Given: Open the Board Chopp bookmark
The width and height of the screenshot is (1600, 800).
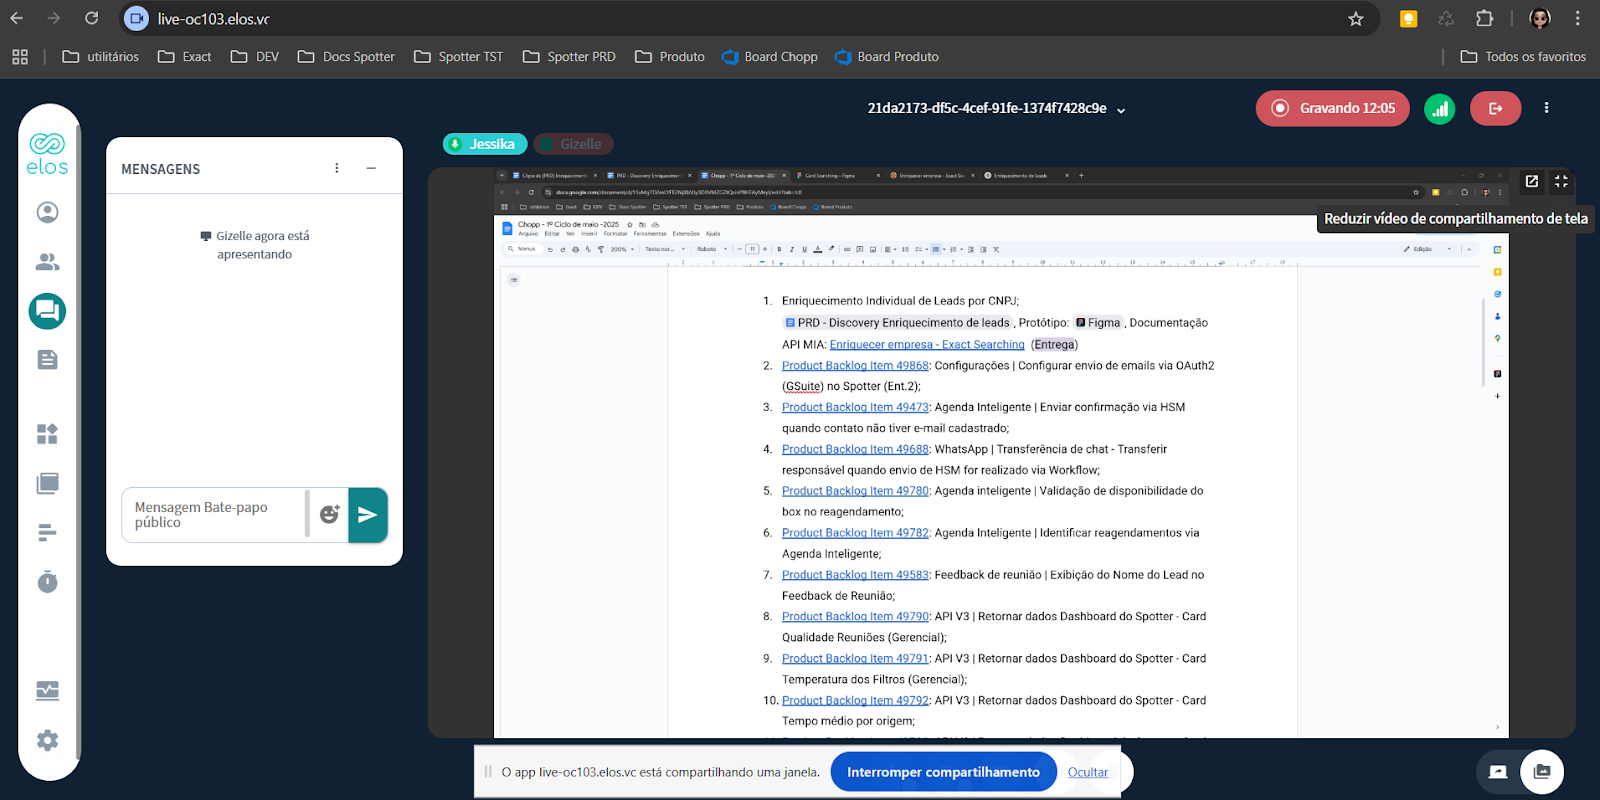Looking at the screenshot, I should pos(770,57).
